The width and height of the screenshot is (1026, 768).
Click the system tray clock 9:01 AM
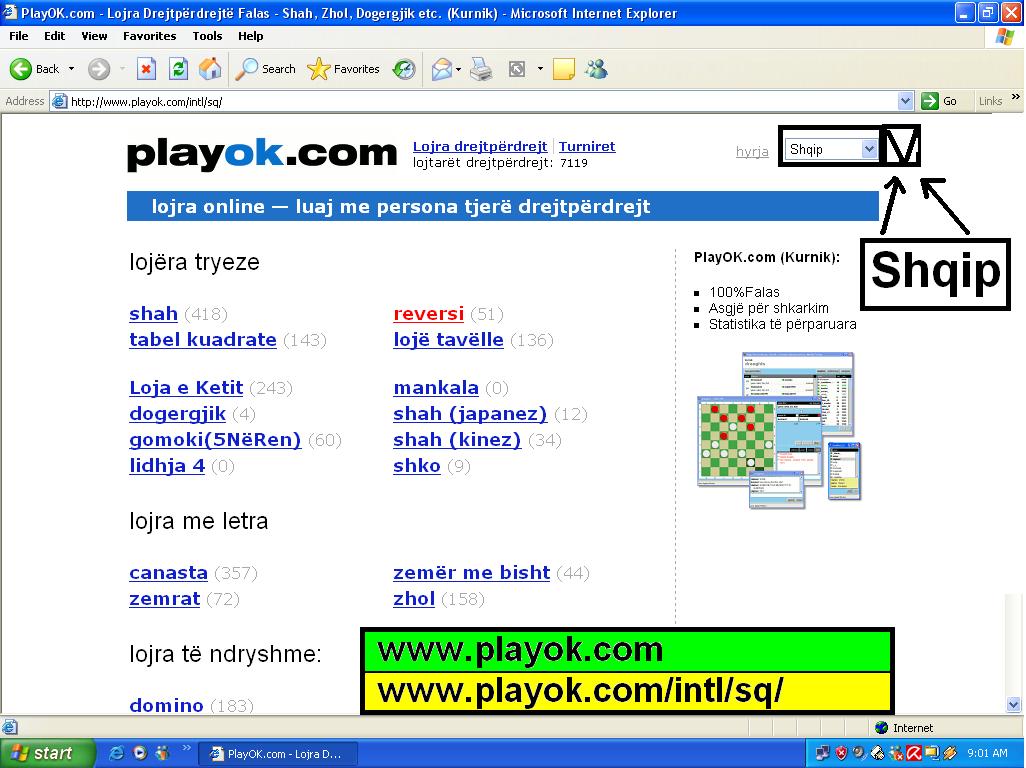987,754
